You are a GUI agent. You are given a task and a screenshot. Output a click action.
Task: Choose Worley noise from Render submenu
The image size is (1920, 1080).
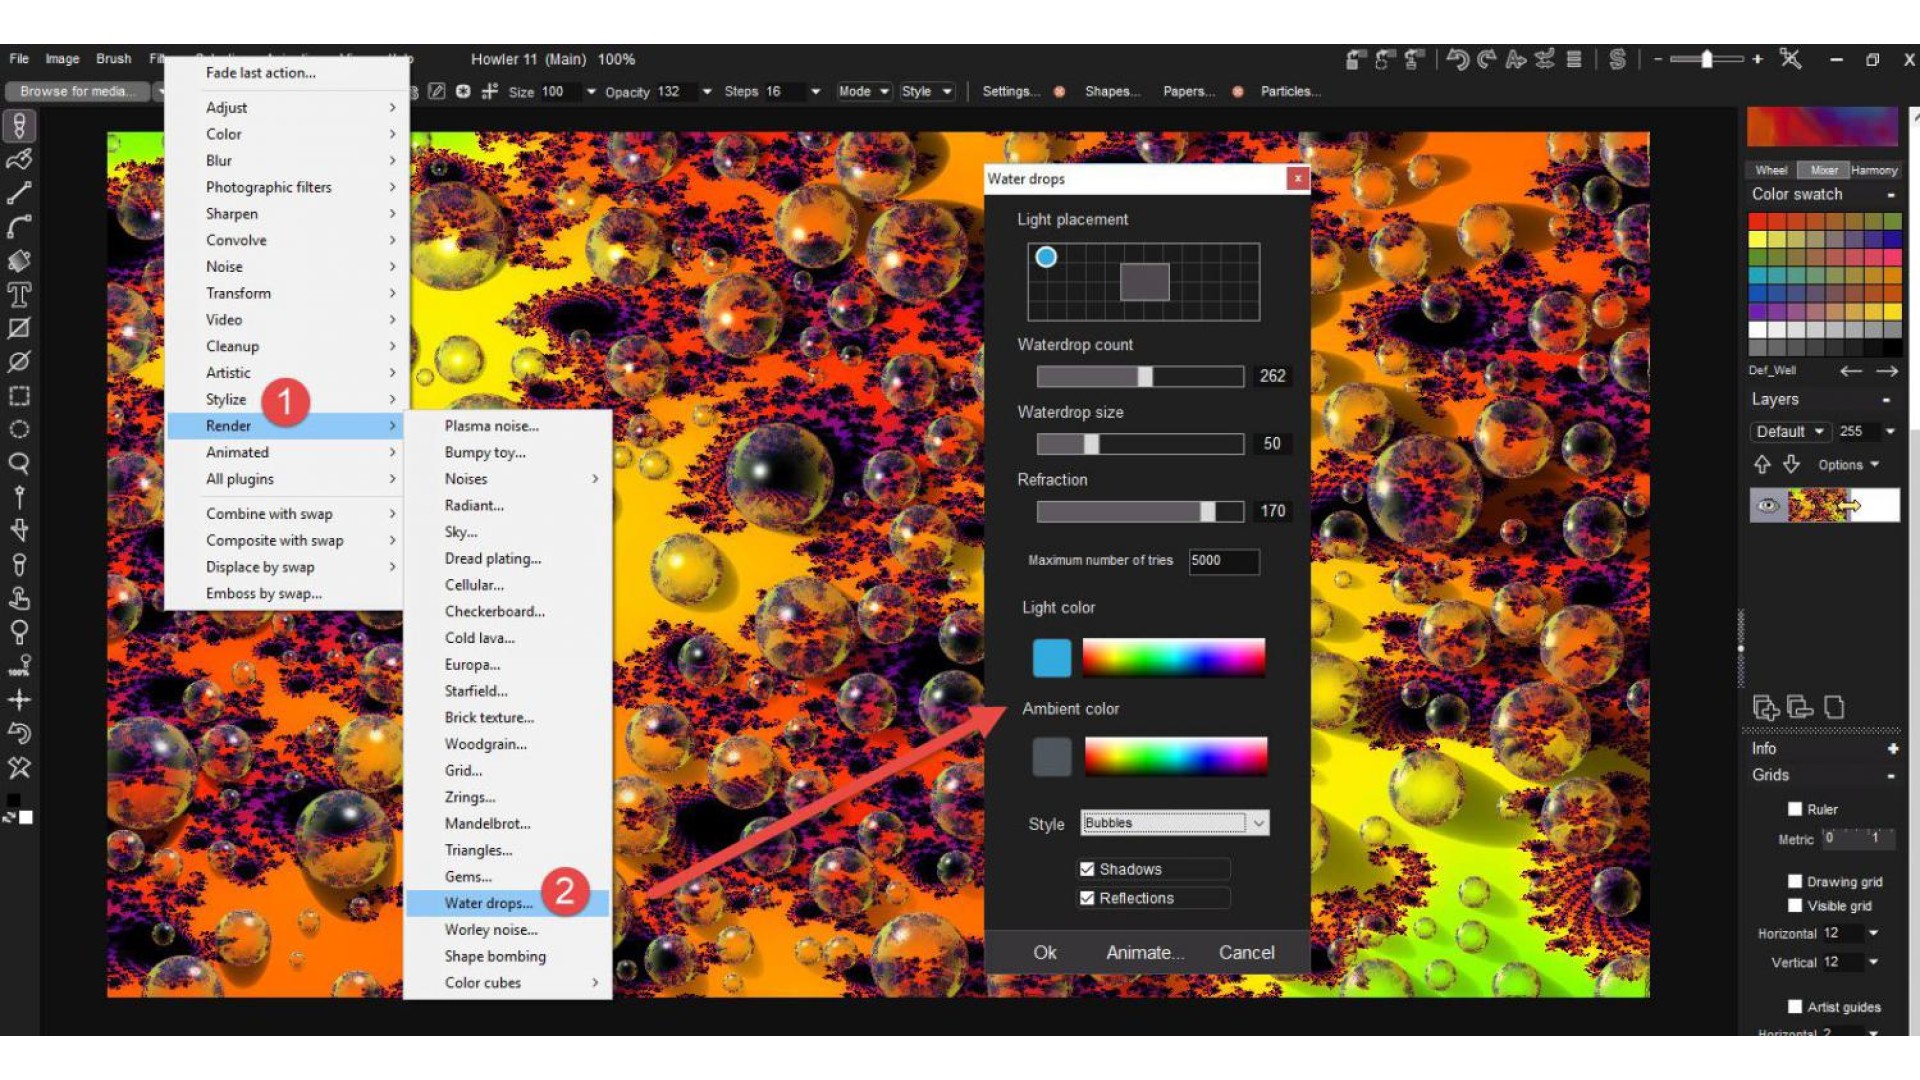click(x=490, y=930)
